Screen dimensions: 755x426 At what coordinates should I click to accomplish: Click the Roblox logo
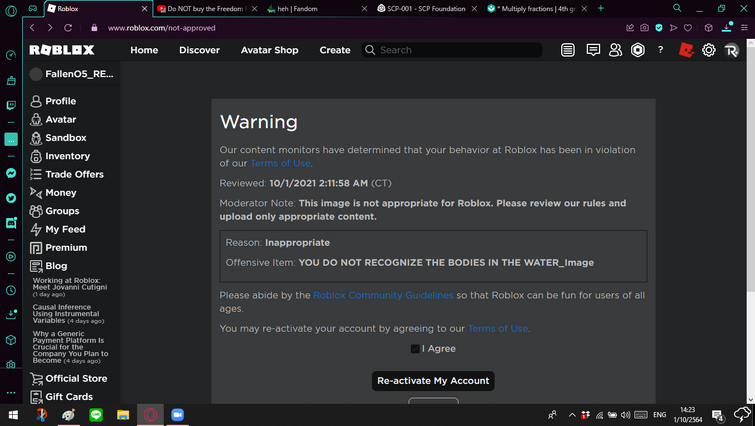pyautogui.click(x=62, y=50)
